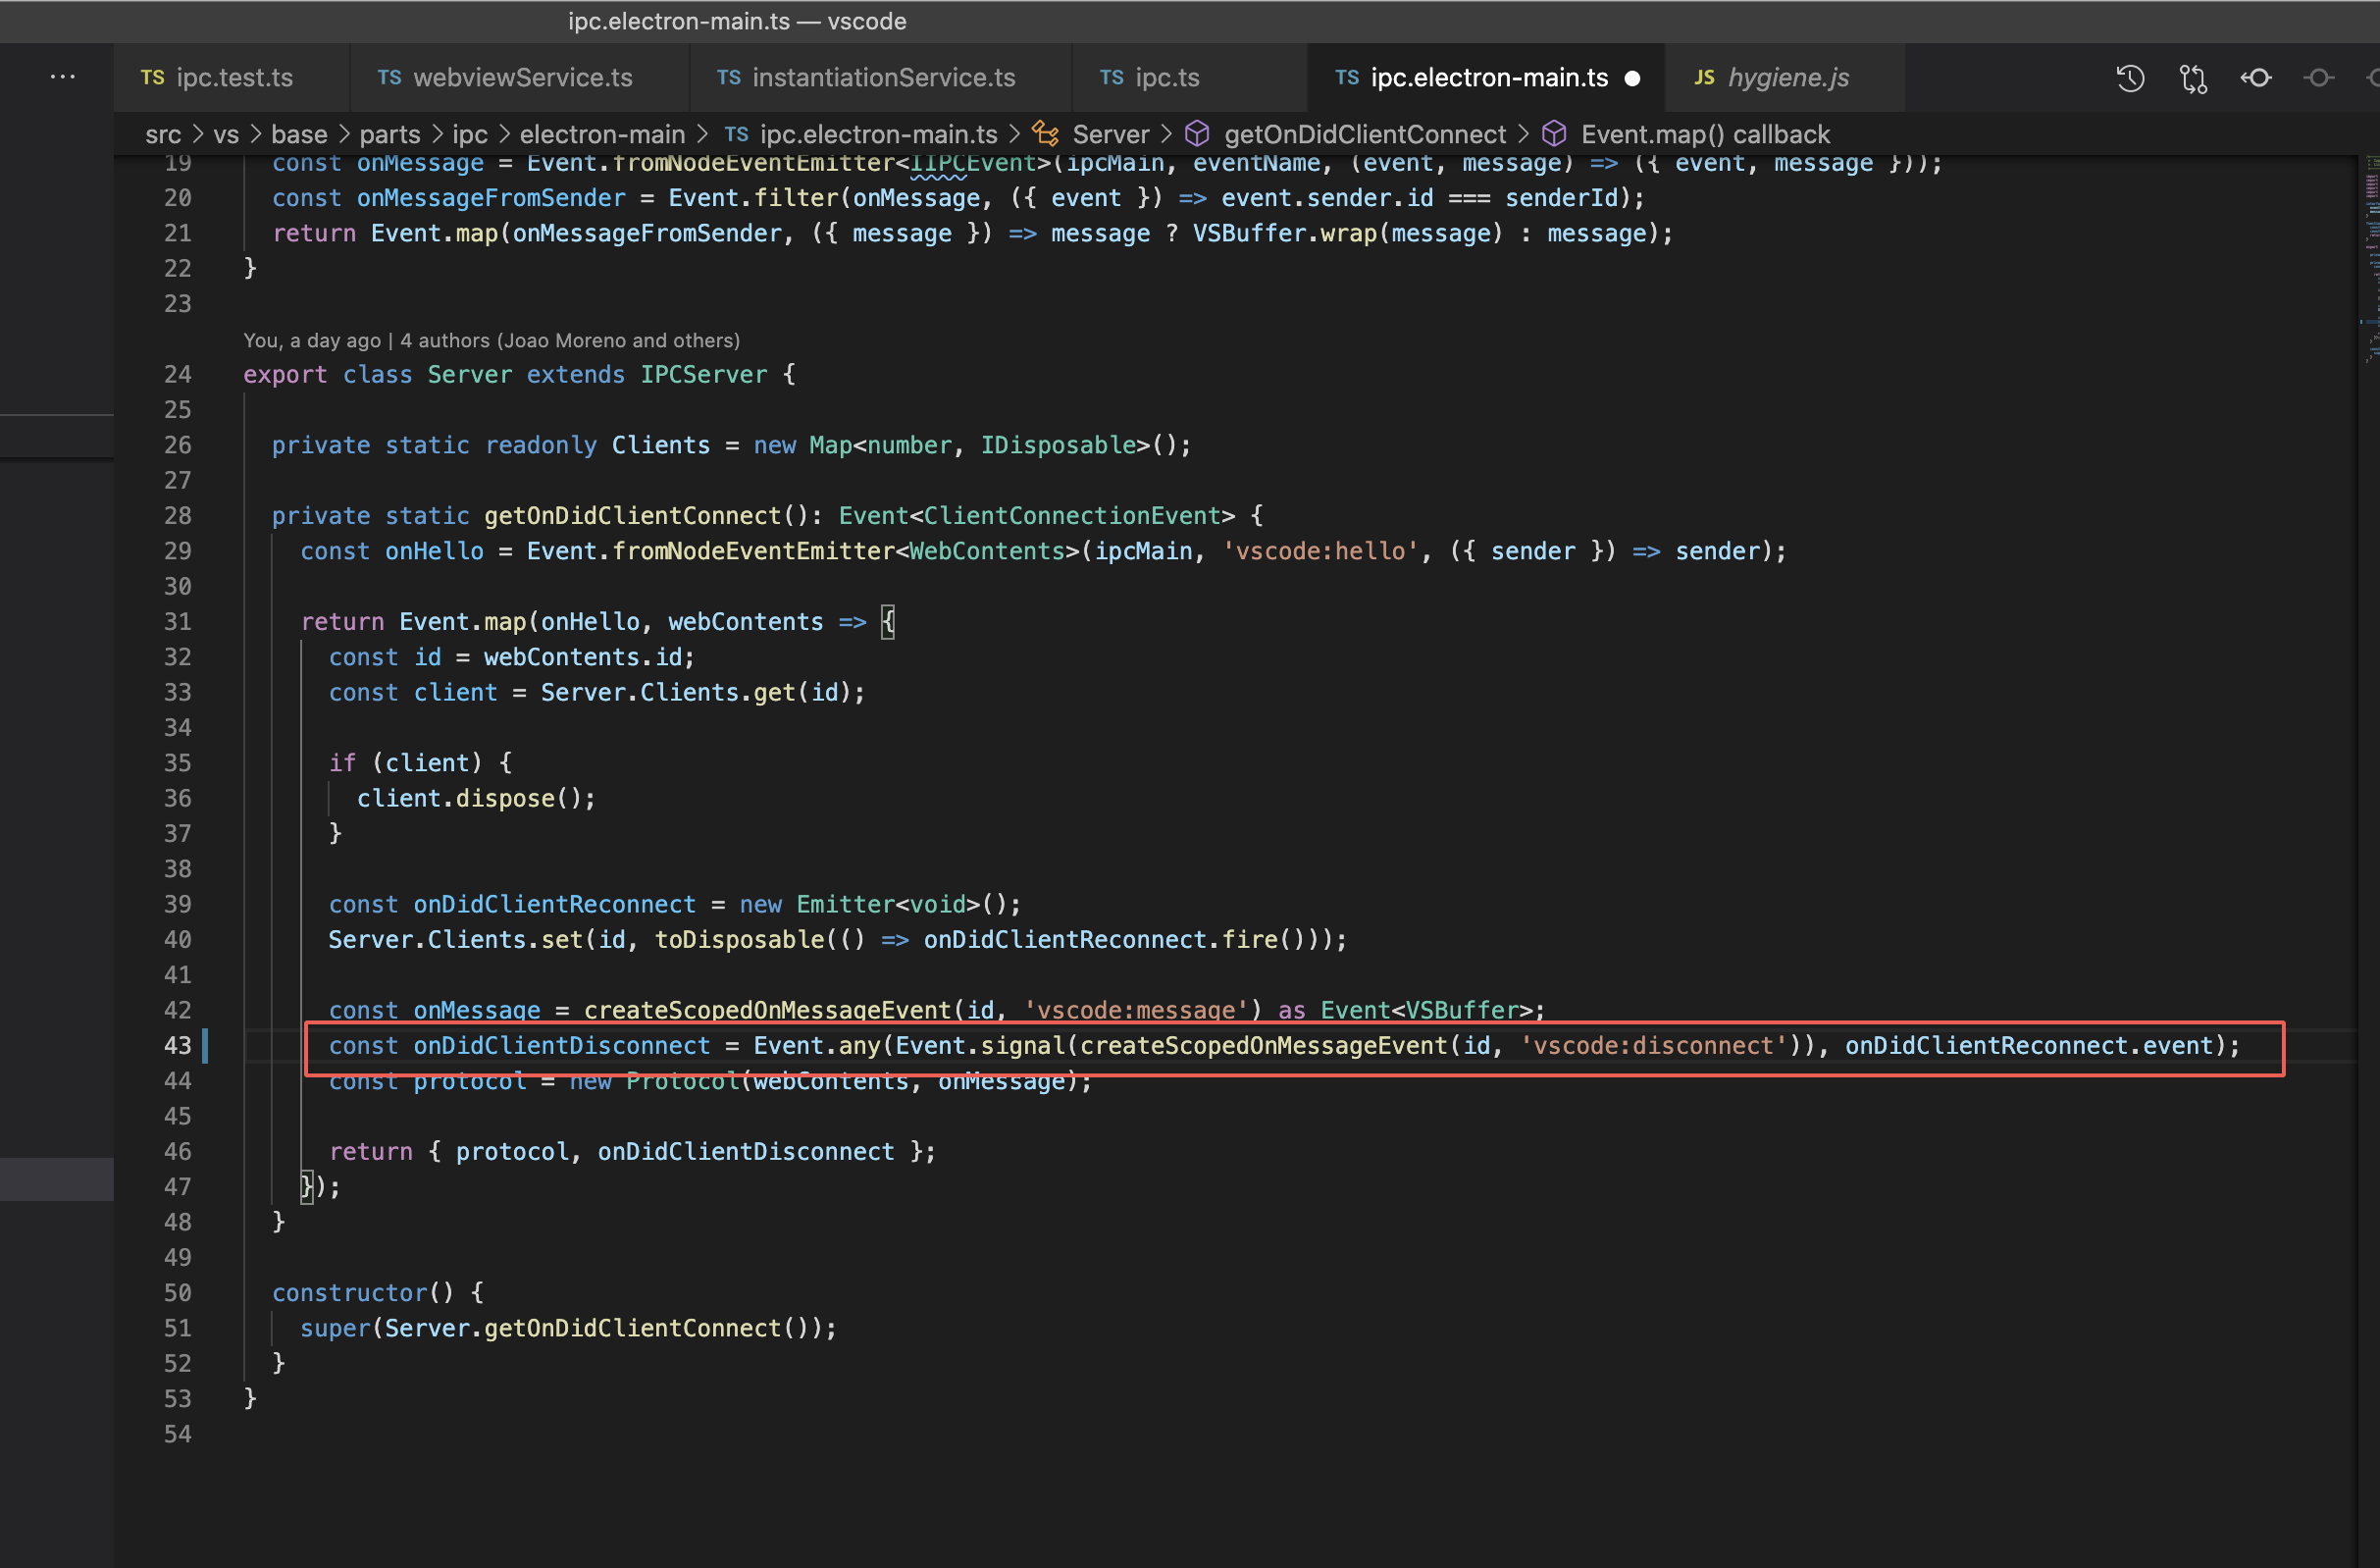Click the open changes compare icon

pos(2193,78)
